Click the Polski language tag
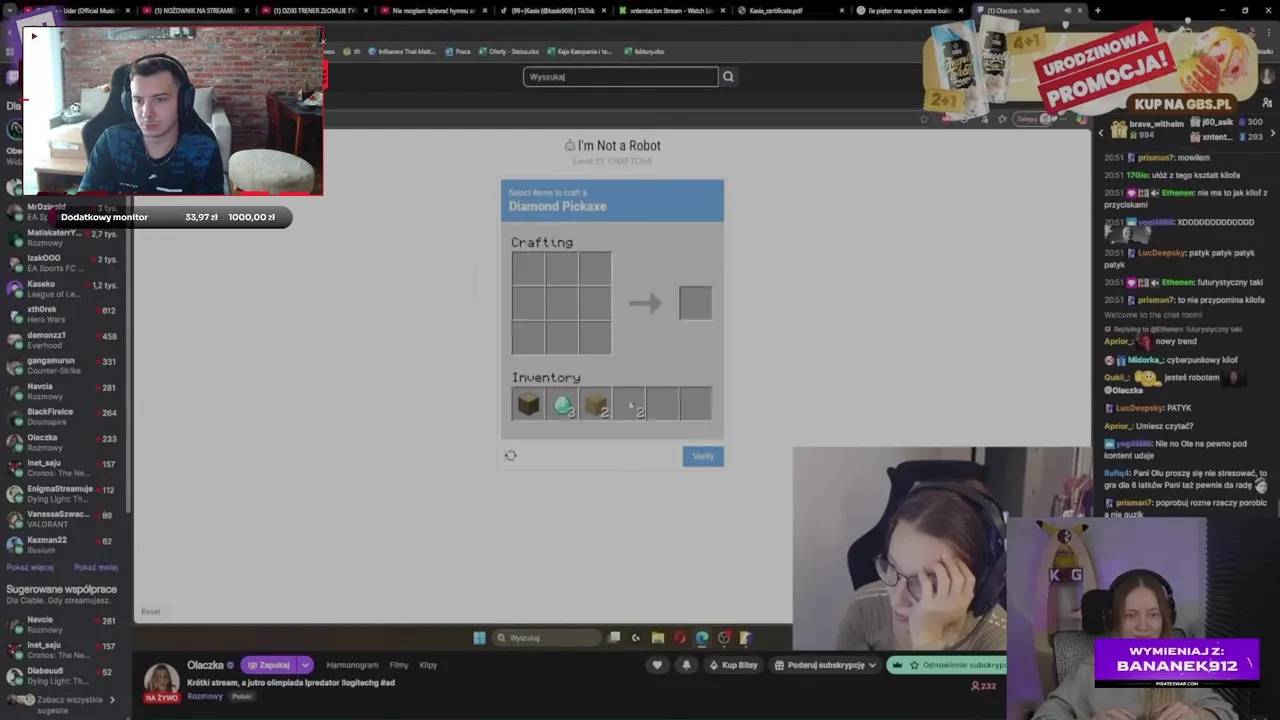This screenshot has width=1280, height=720. click(x=242, y=696)
